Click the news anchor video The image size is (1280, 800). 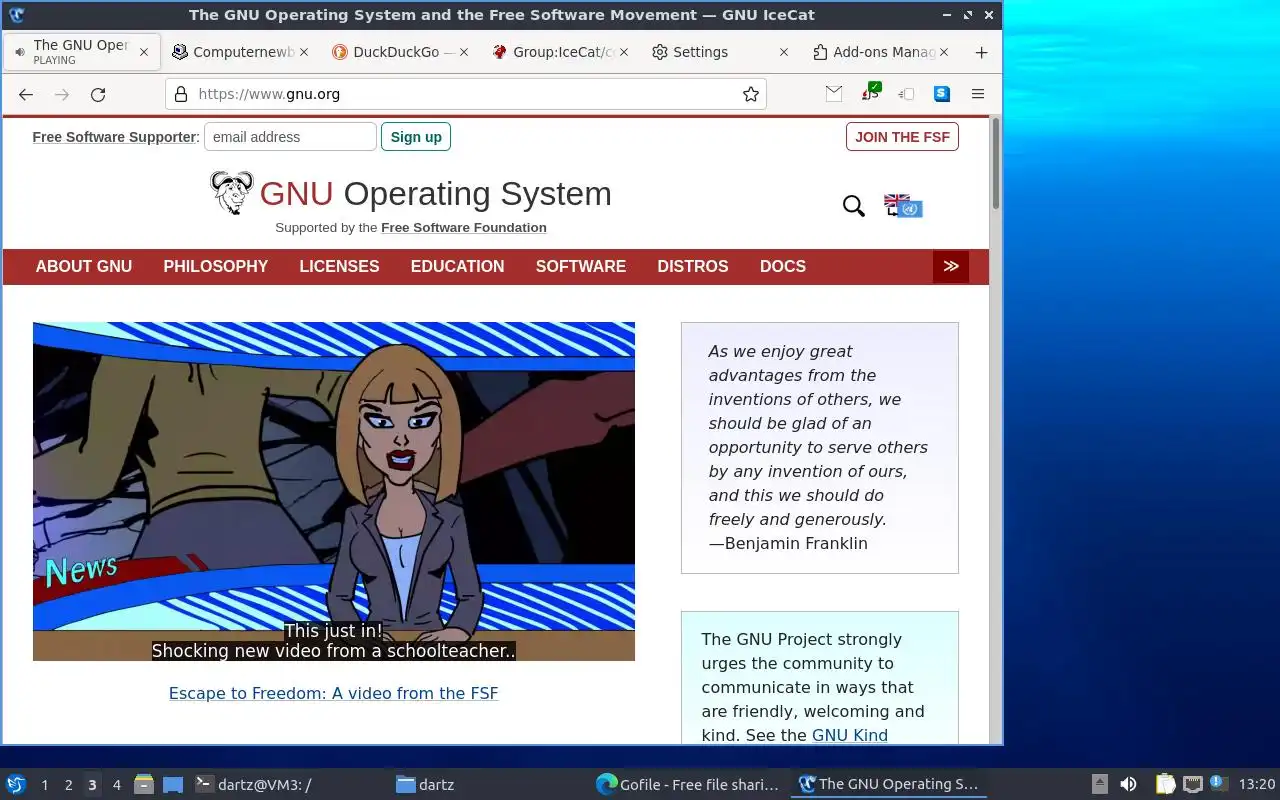(334, 491)
